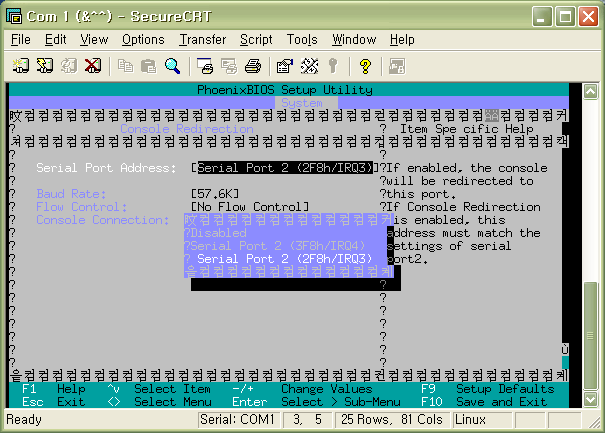Click the yellow question mark help icon
Image resolution: width=605 pixels, height=433 pixels.
[365, 66]
